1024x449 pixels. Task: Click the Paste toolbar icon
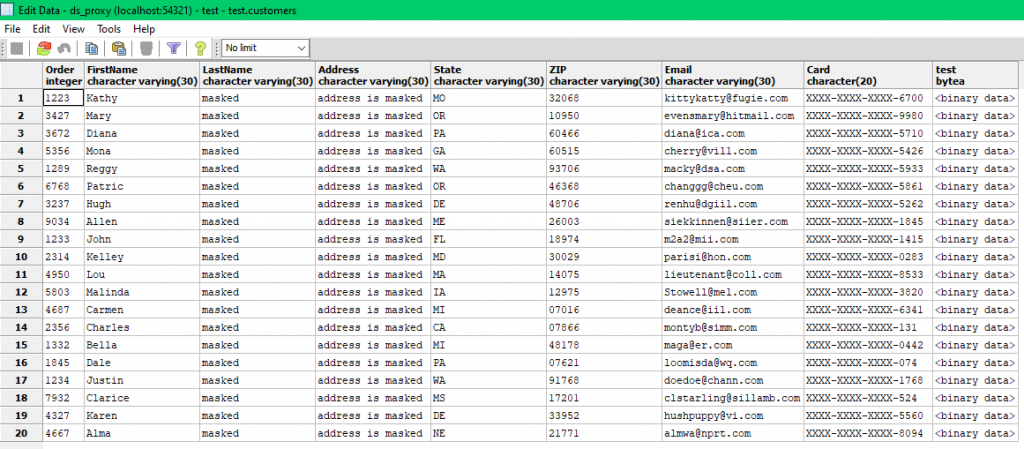(119, 48)
